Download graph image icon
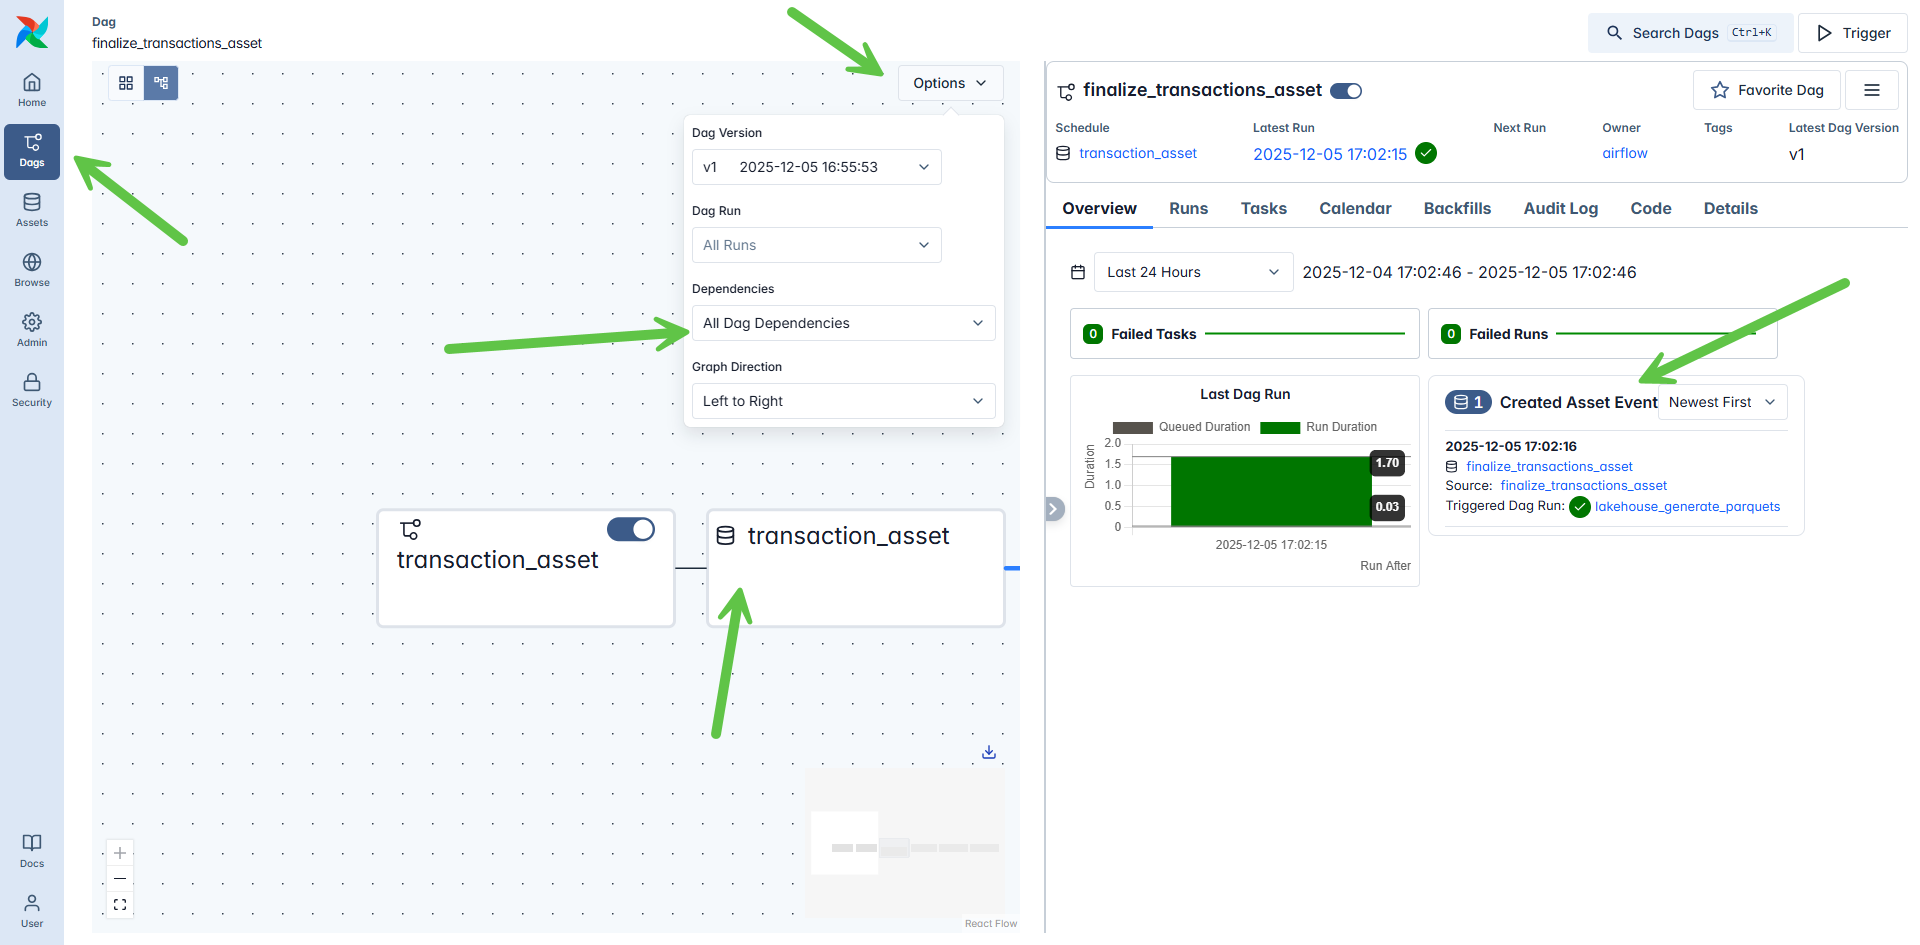Viewport: 1920px width, 945px height. (988, 752)
